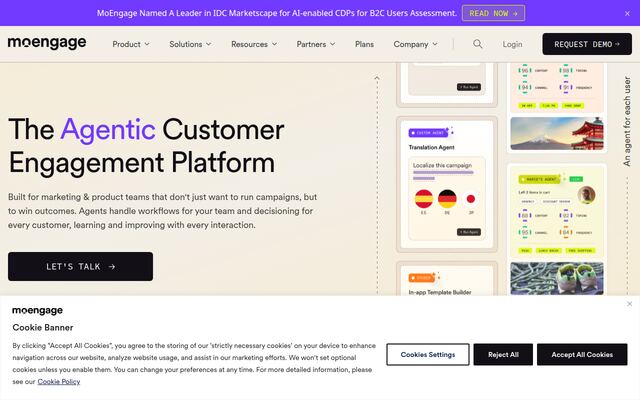The width and height of the screenshot is (640, 400).
Task: Click the Cookie Banner heading
Action: [x=43, y=327]
